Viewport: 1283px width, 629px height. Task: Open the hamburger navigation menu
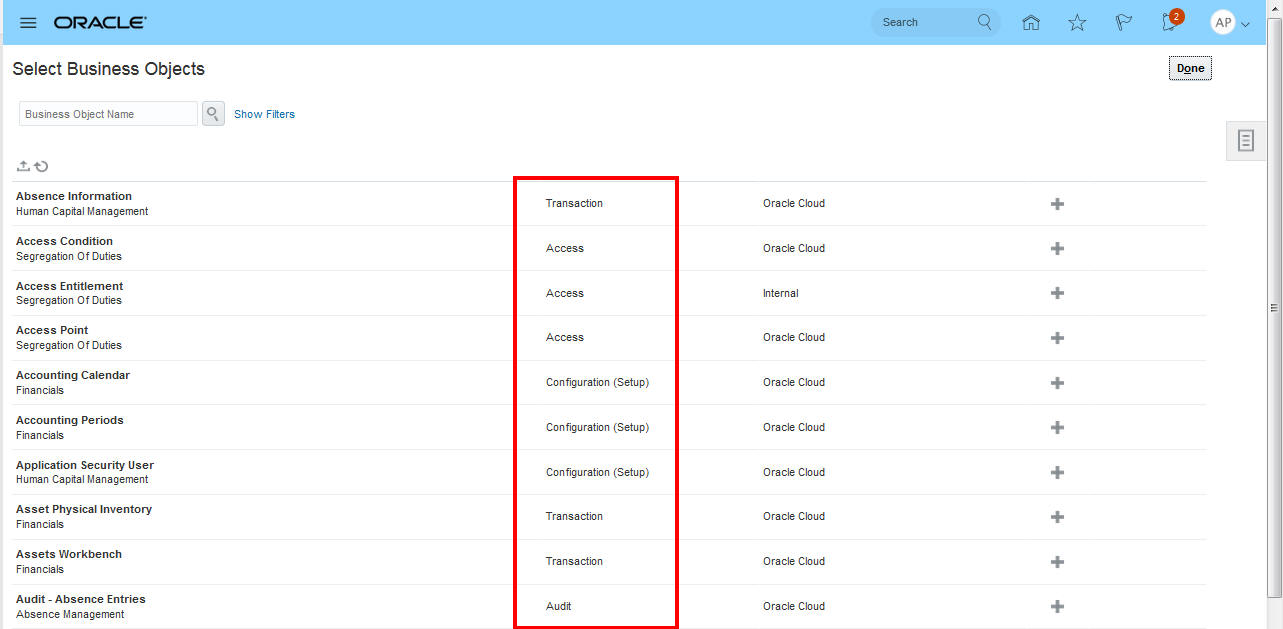(28, 22)
